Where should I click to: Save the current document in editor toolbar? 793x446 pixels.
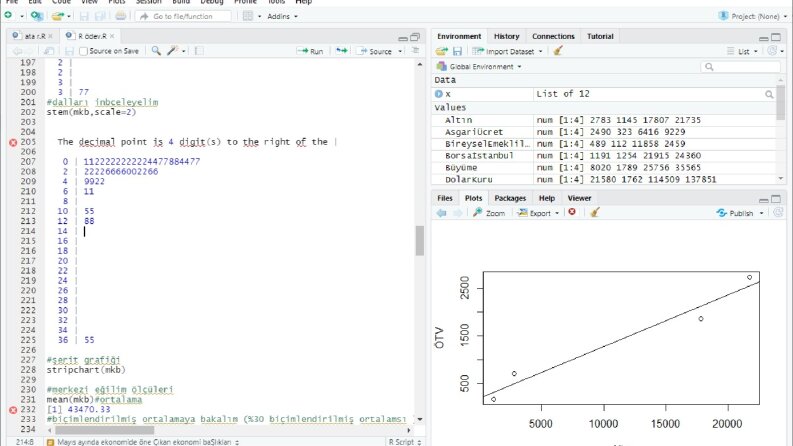tap(69, 51)
